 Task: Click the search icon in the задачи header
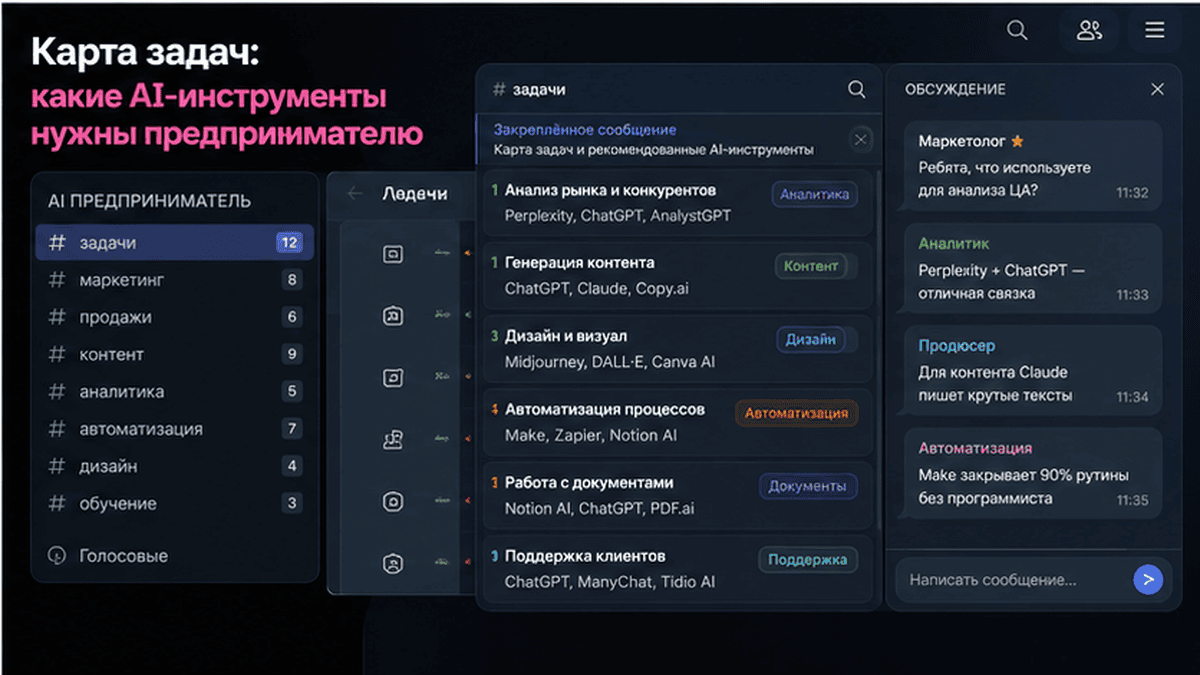[x=857, y=89]
